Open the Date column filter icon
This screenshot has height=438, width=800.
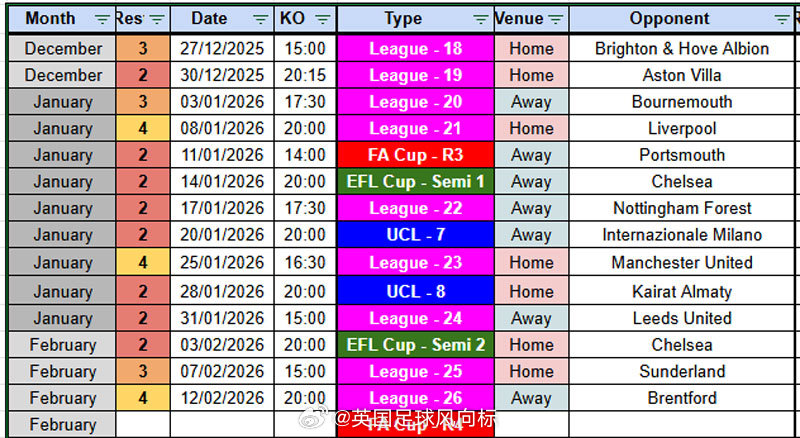pyautogui.click(x=261, y=19)
